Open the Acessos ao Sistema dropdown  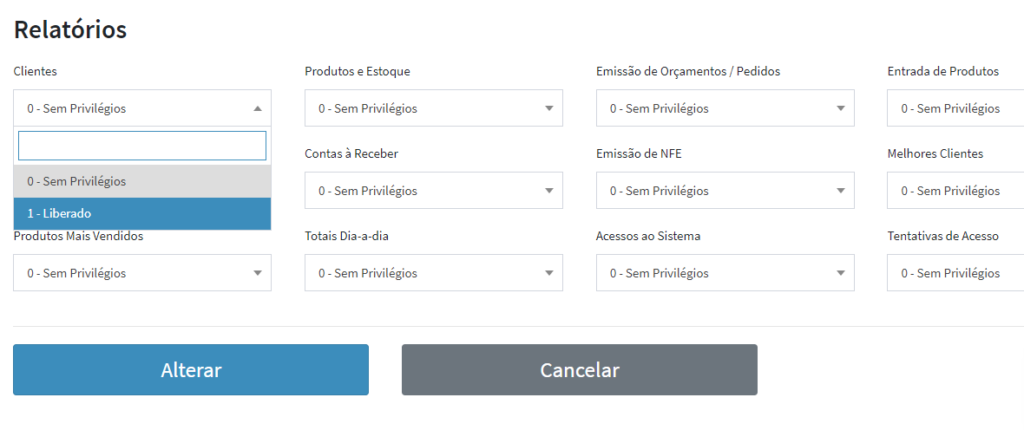click(x=725, y=272)
